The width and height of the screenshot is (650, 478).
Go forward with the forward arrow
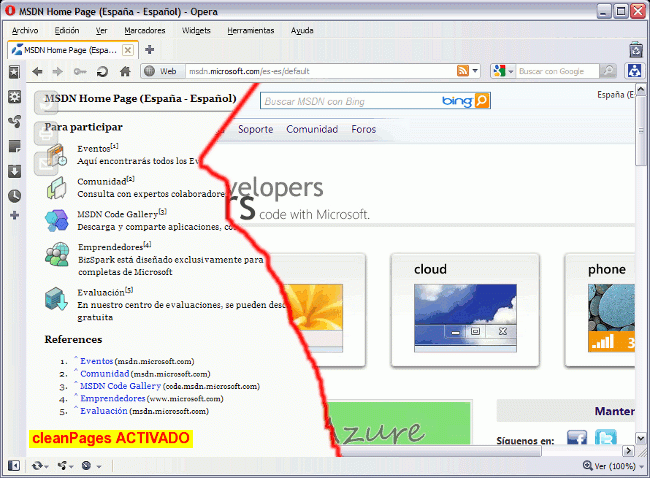pyautogui.click(x=57, y=71)
